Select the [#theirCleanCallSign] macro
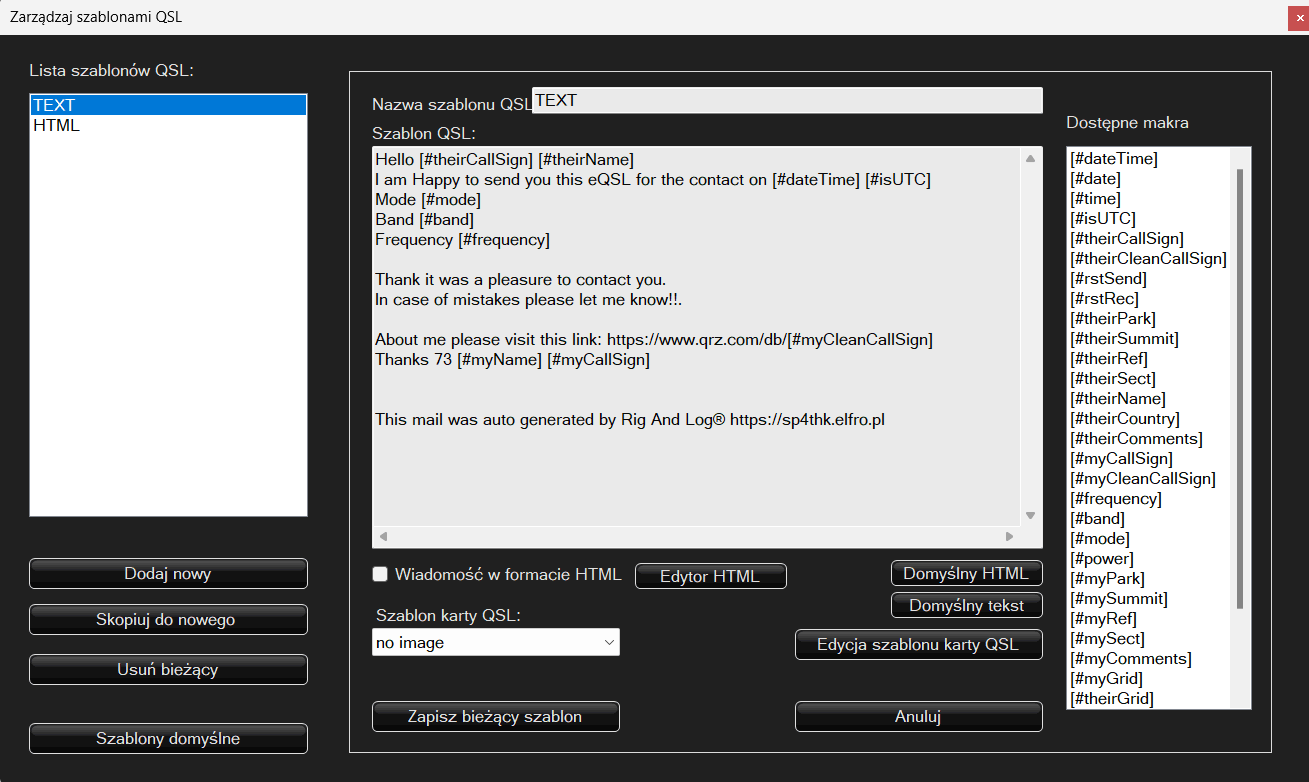The image size is (1309, 782). click(1148, 259)
